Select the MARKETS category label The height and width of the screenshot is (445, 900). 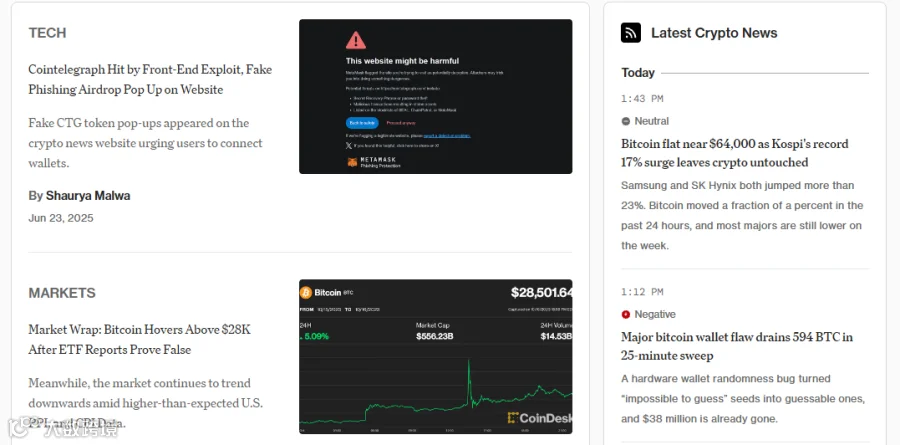[x=62, y=293]
